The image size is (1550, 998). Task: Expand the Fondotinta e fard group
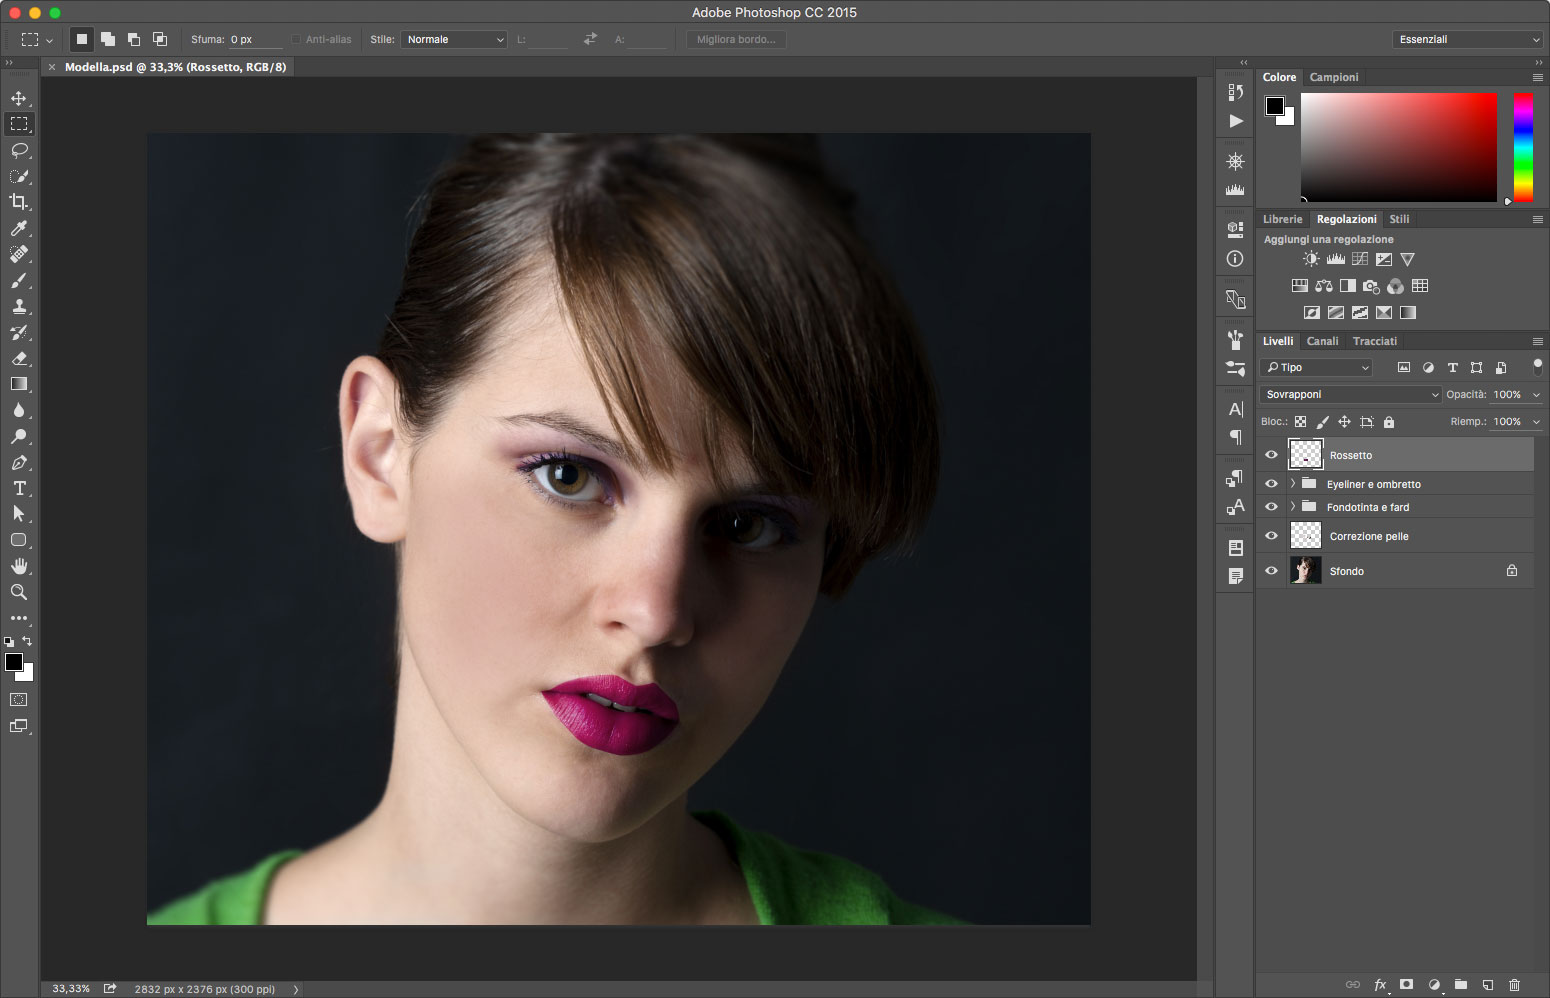pyautogui.click(x=1292, y=507)
